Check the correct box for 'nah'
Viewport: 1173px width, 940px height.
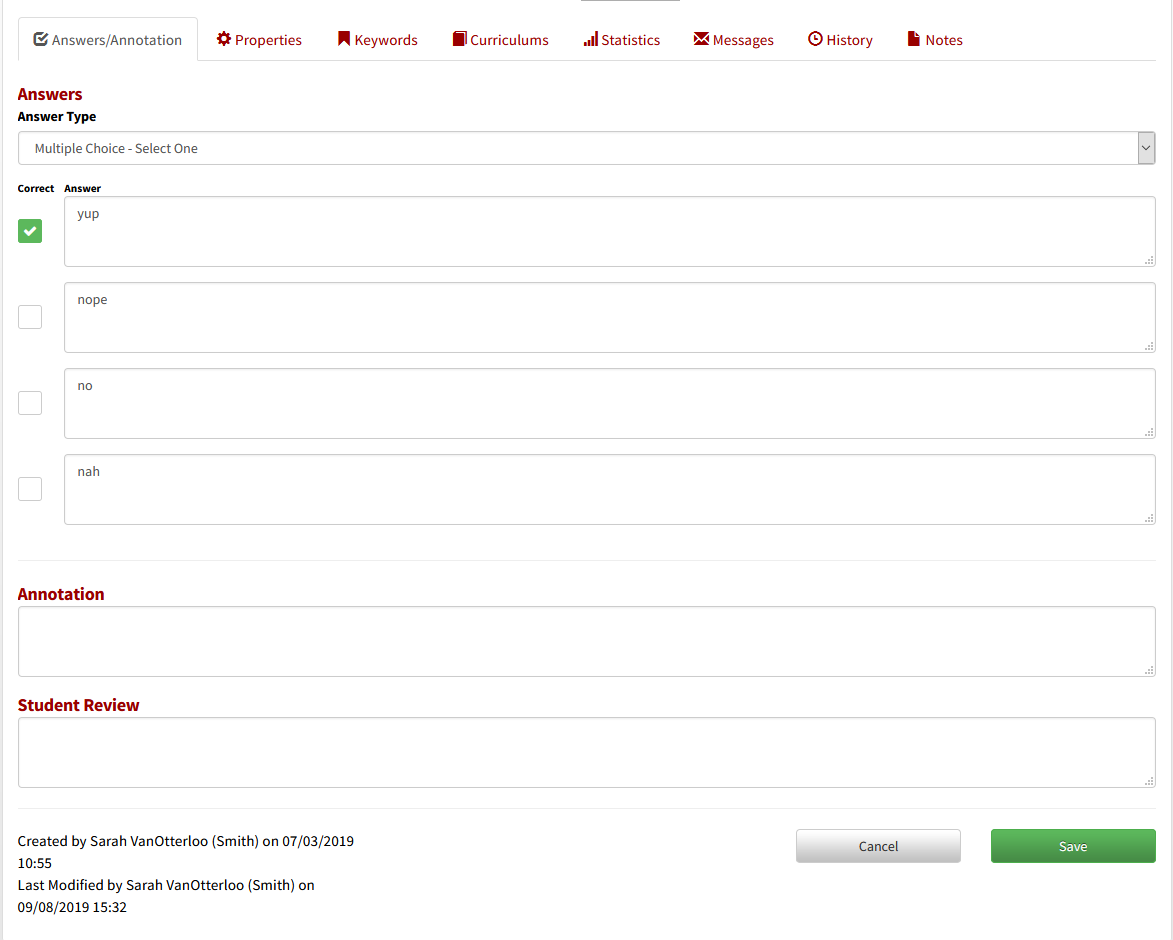click(30, 489)
